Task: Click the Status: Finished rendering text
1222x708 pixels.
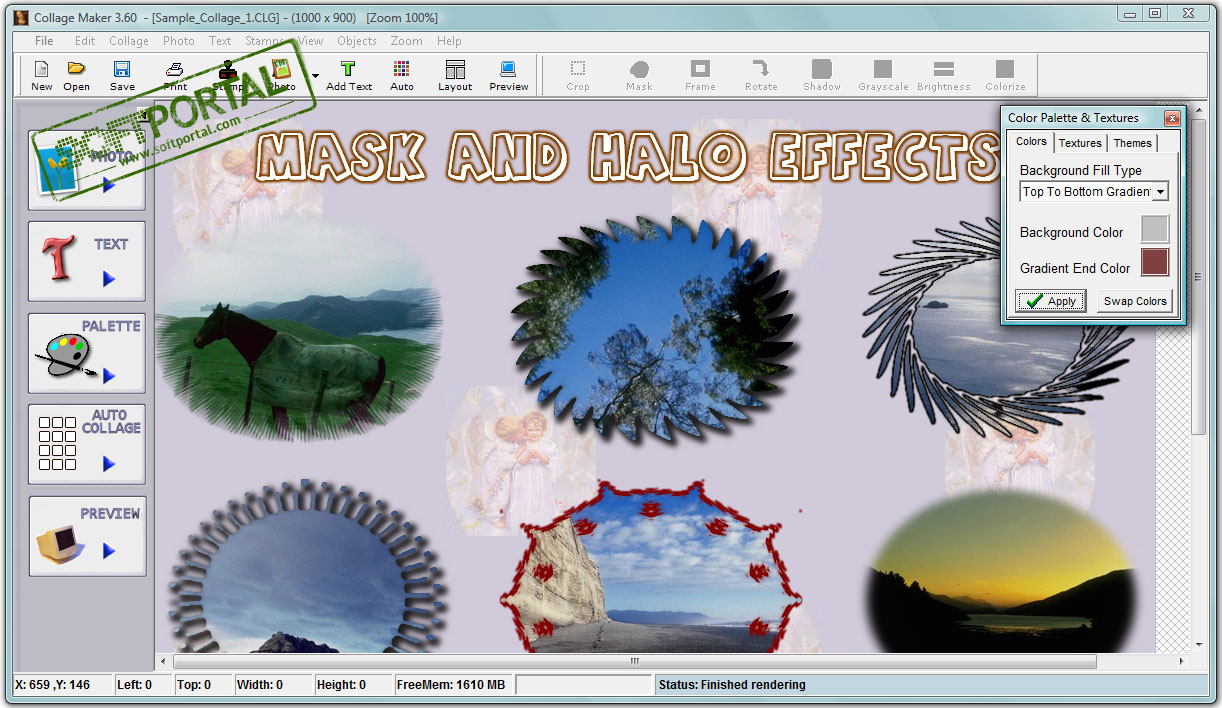Action: pyautogui.click(x=733, y=685)
